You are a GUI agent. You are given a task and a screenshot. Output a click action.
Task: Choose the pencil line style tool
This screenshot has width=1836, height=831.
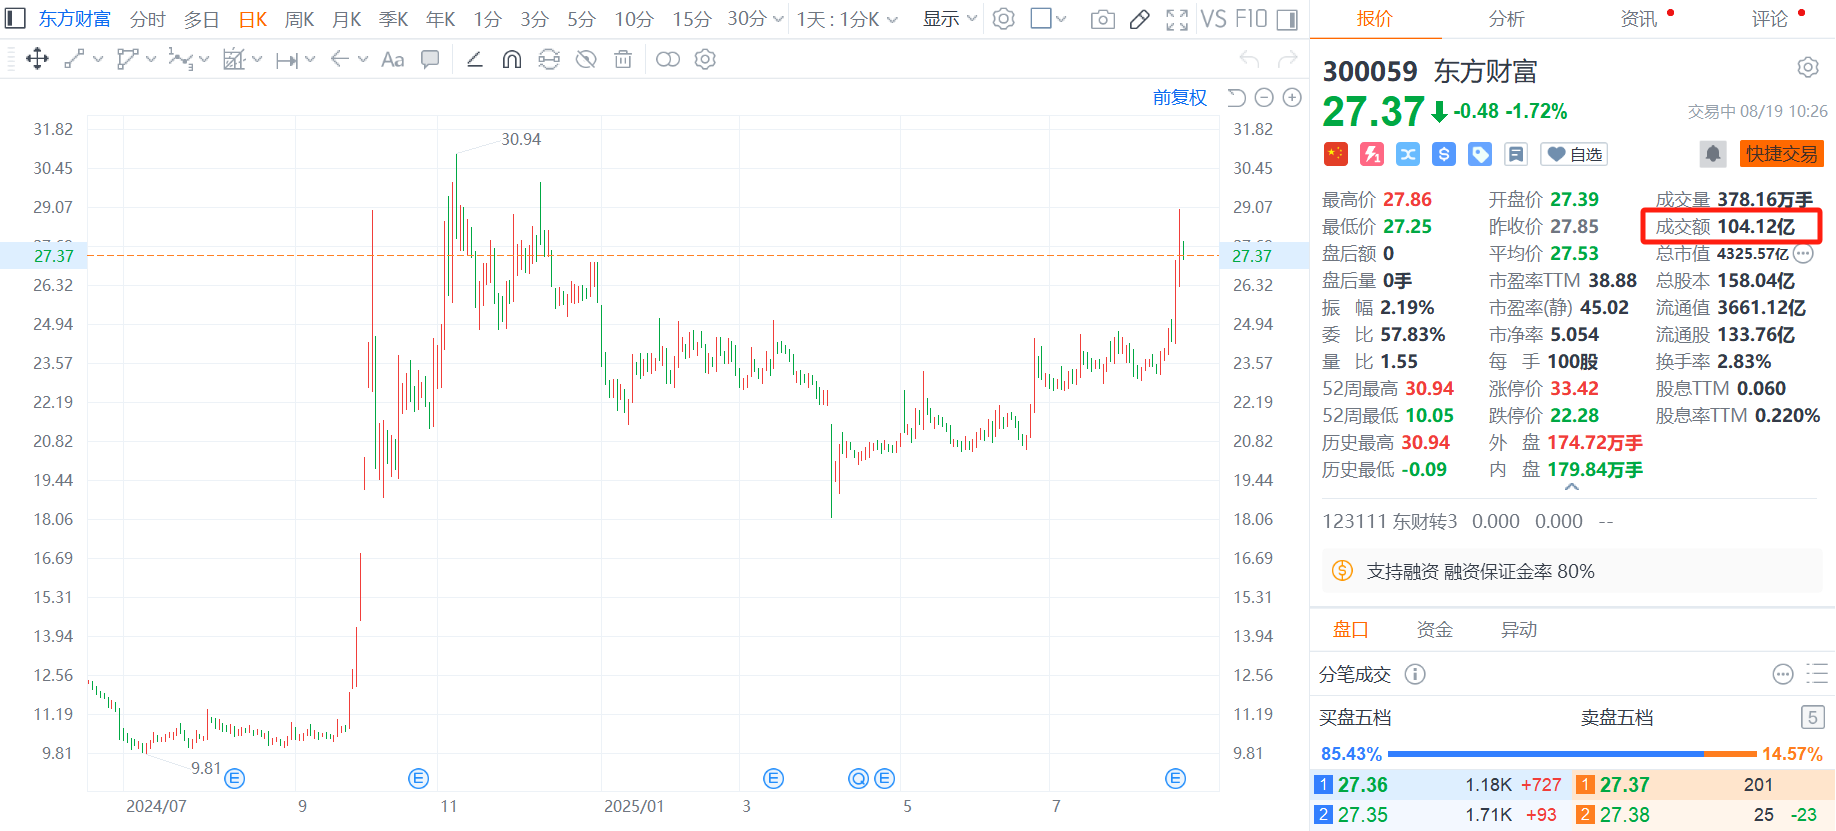pos(475,59)
